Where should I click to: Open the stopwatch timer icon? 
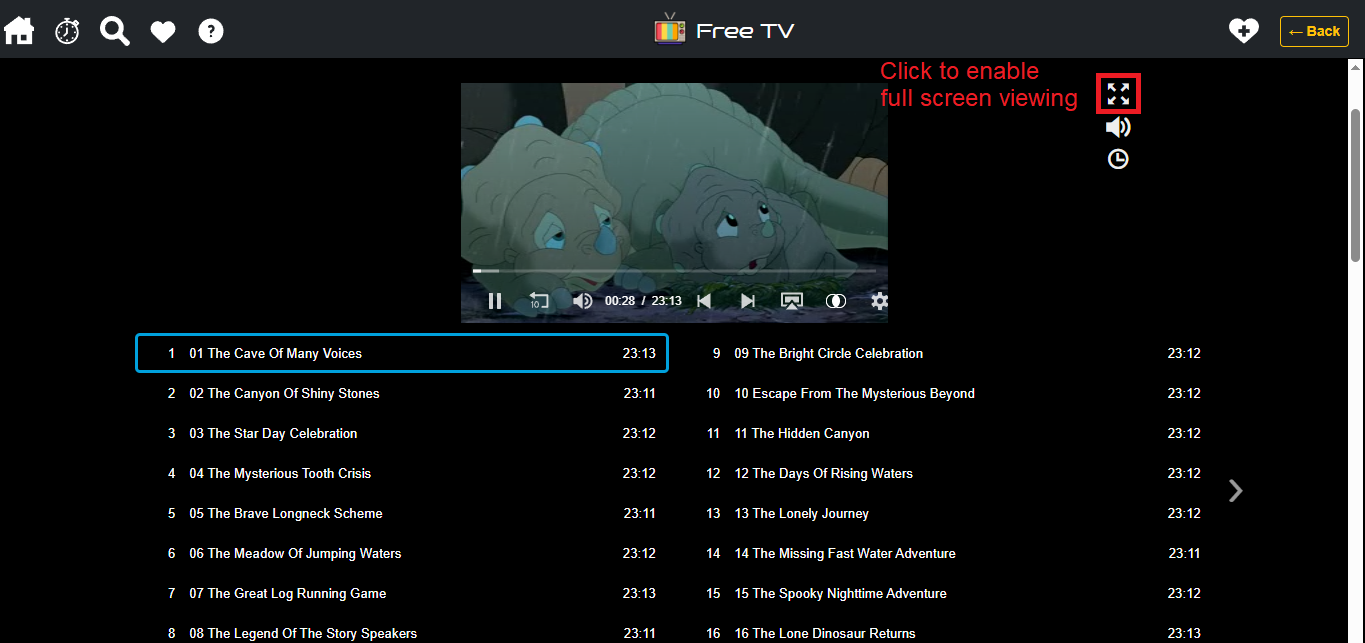pyautogui.click(x=67, y=31)
